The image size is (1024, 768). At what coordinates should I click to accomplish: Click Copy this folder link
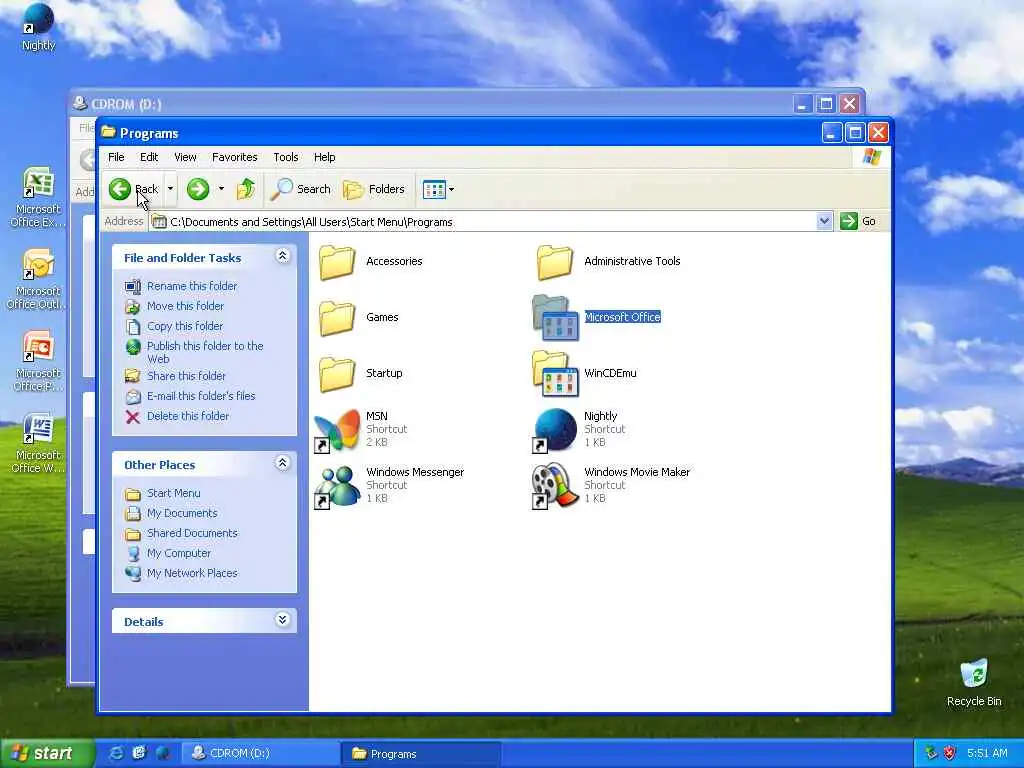185,326
